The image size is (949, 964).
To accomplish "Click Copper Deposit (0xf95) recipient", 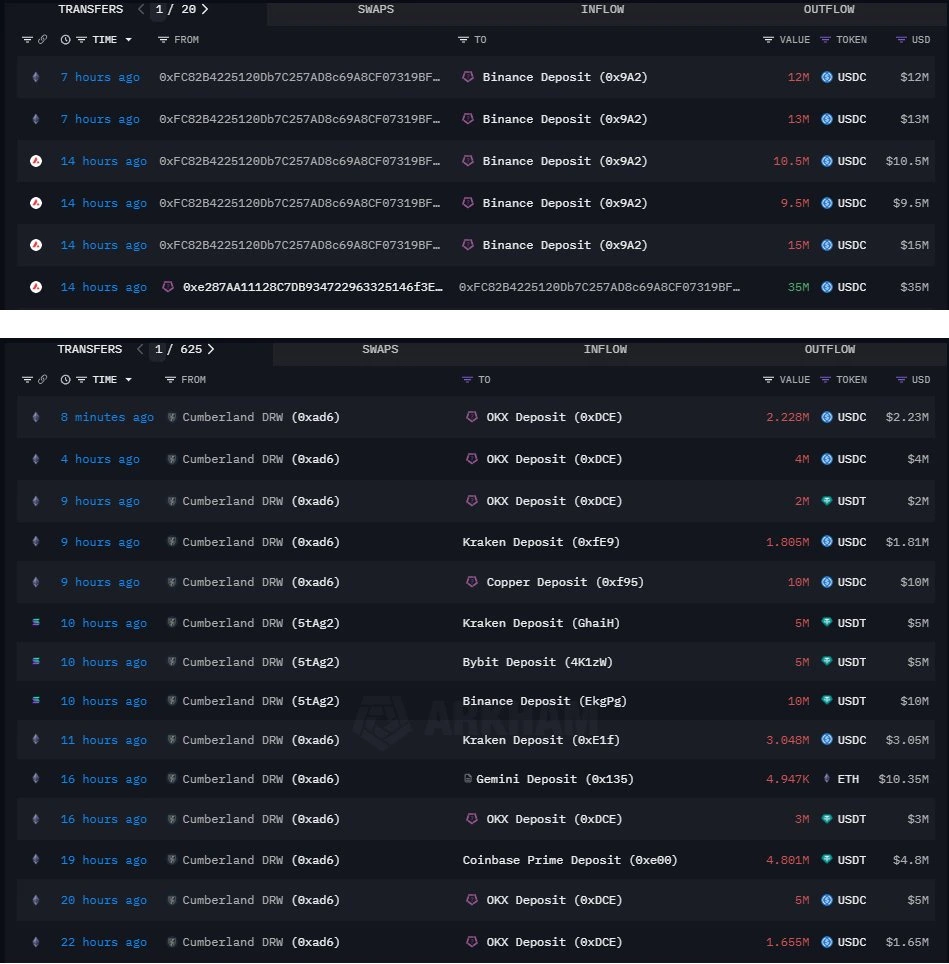I will click(565, 582).
